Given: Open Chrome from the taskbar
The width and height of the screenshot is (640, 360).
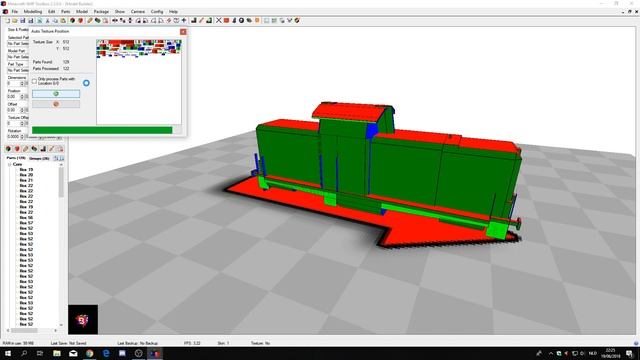Looking at the screenshot, I should click(x=89, y=353).
